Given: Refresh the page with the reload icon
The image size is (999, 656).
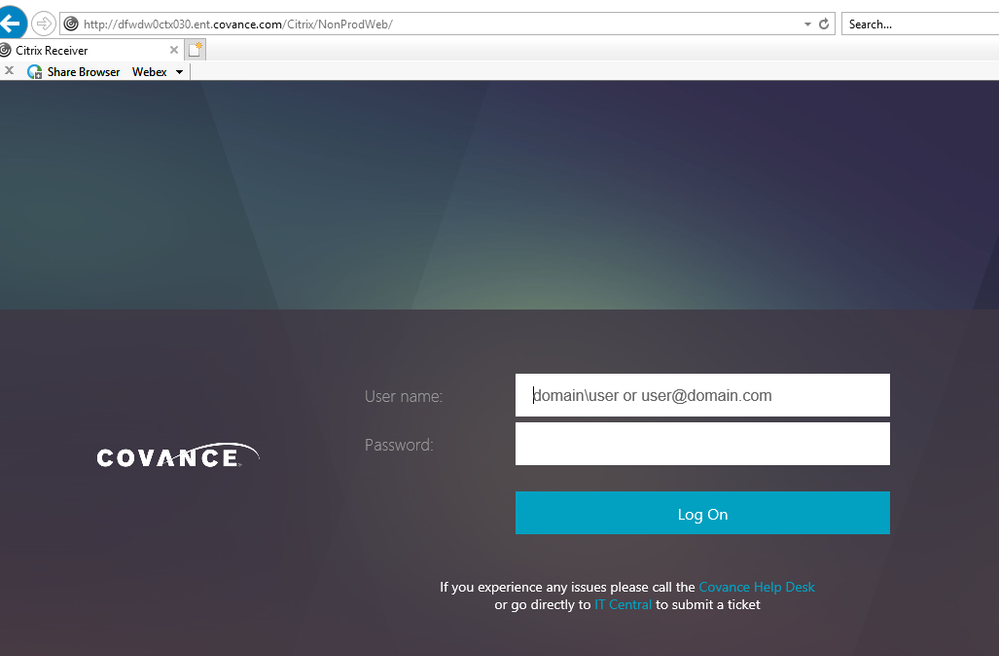Looking at the screenshot, I should click(x=824, y=24).
